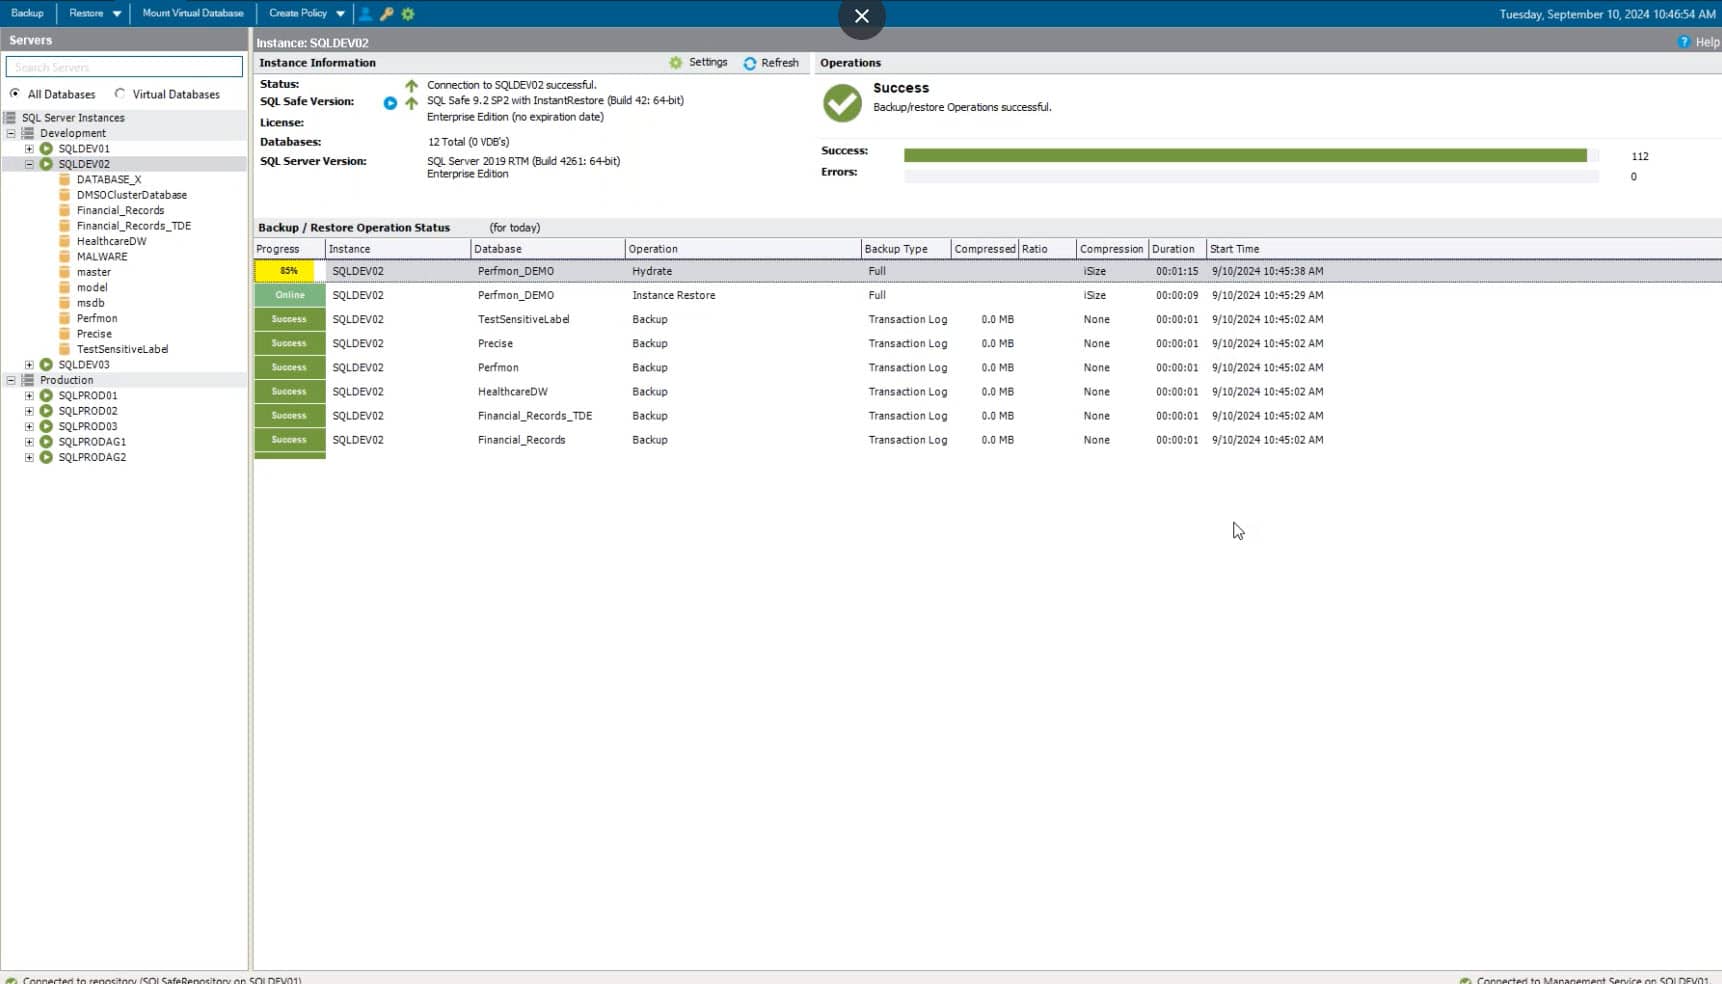Click the repository connection status icon
Screen dimensions: 1722x984
[x=11, y=980]
